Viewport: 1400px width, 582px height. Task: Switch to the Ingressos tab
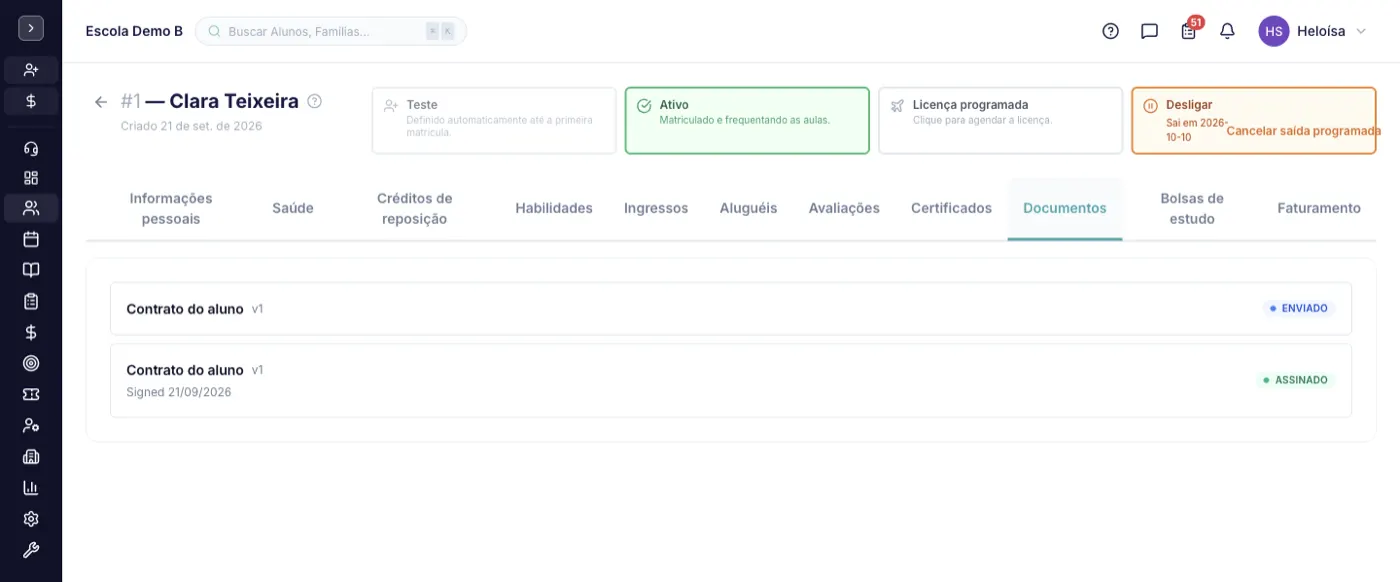656,208
